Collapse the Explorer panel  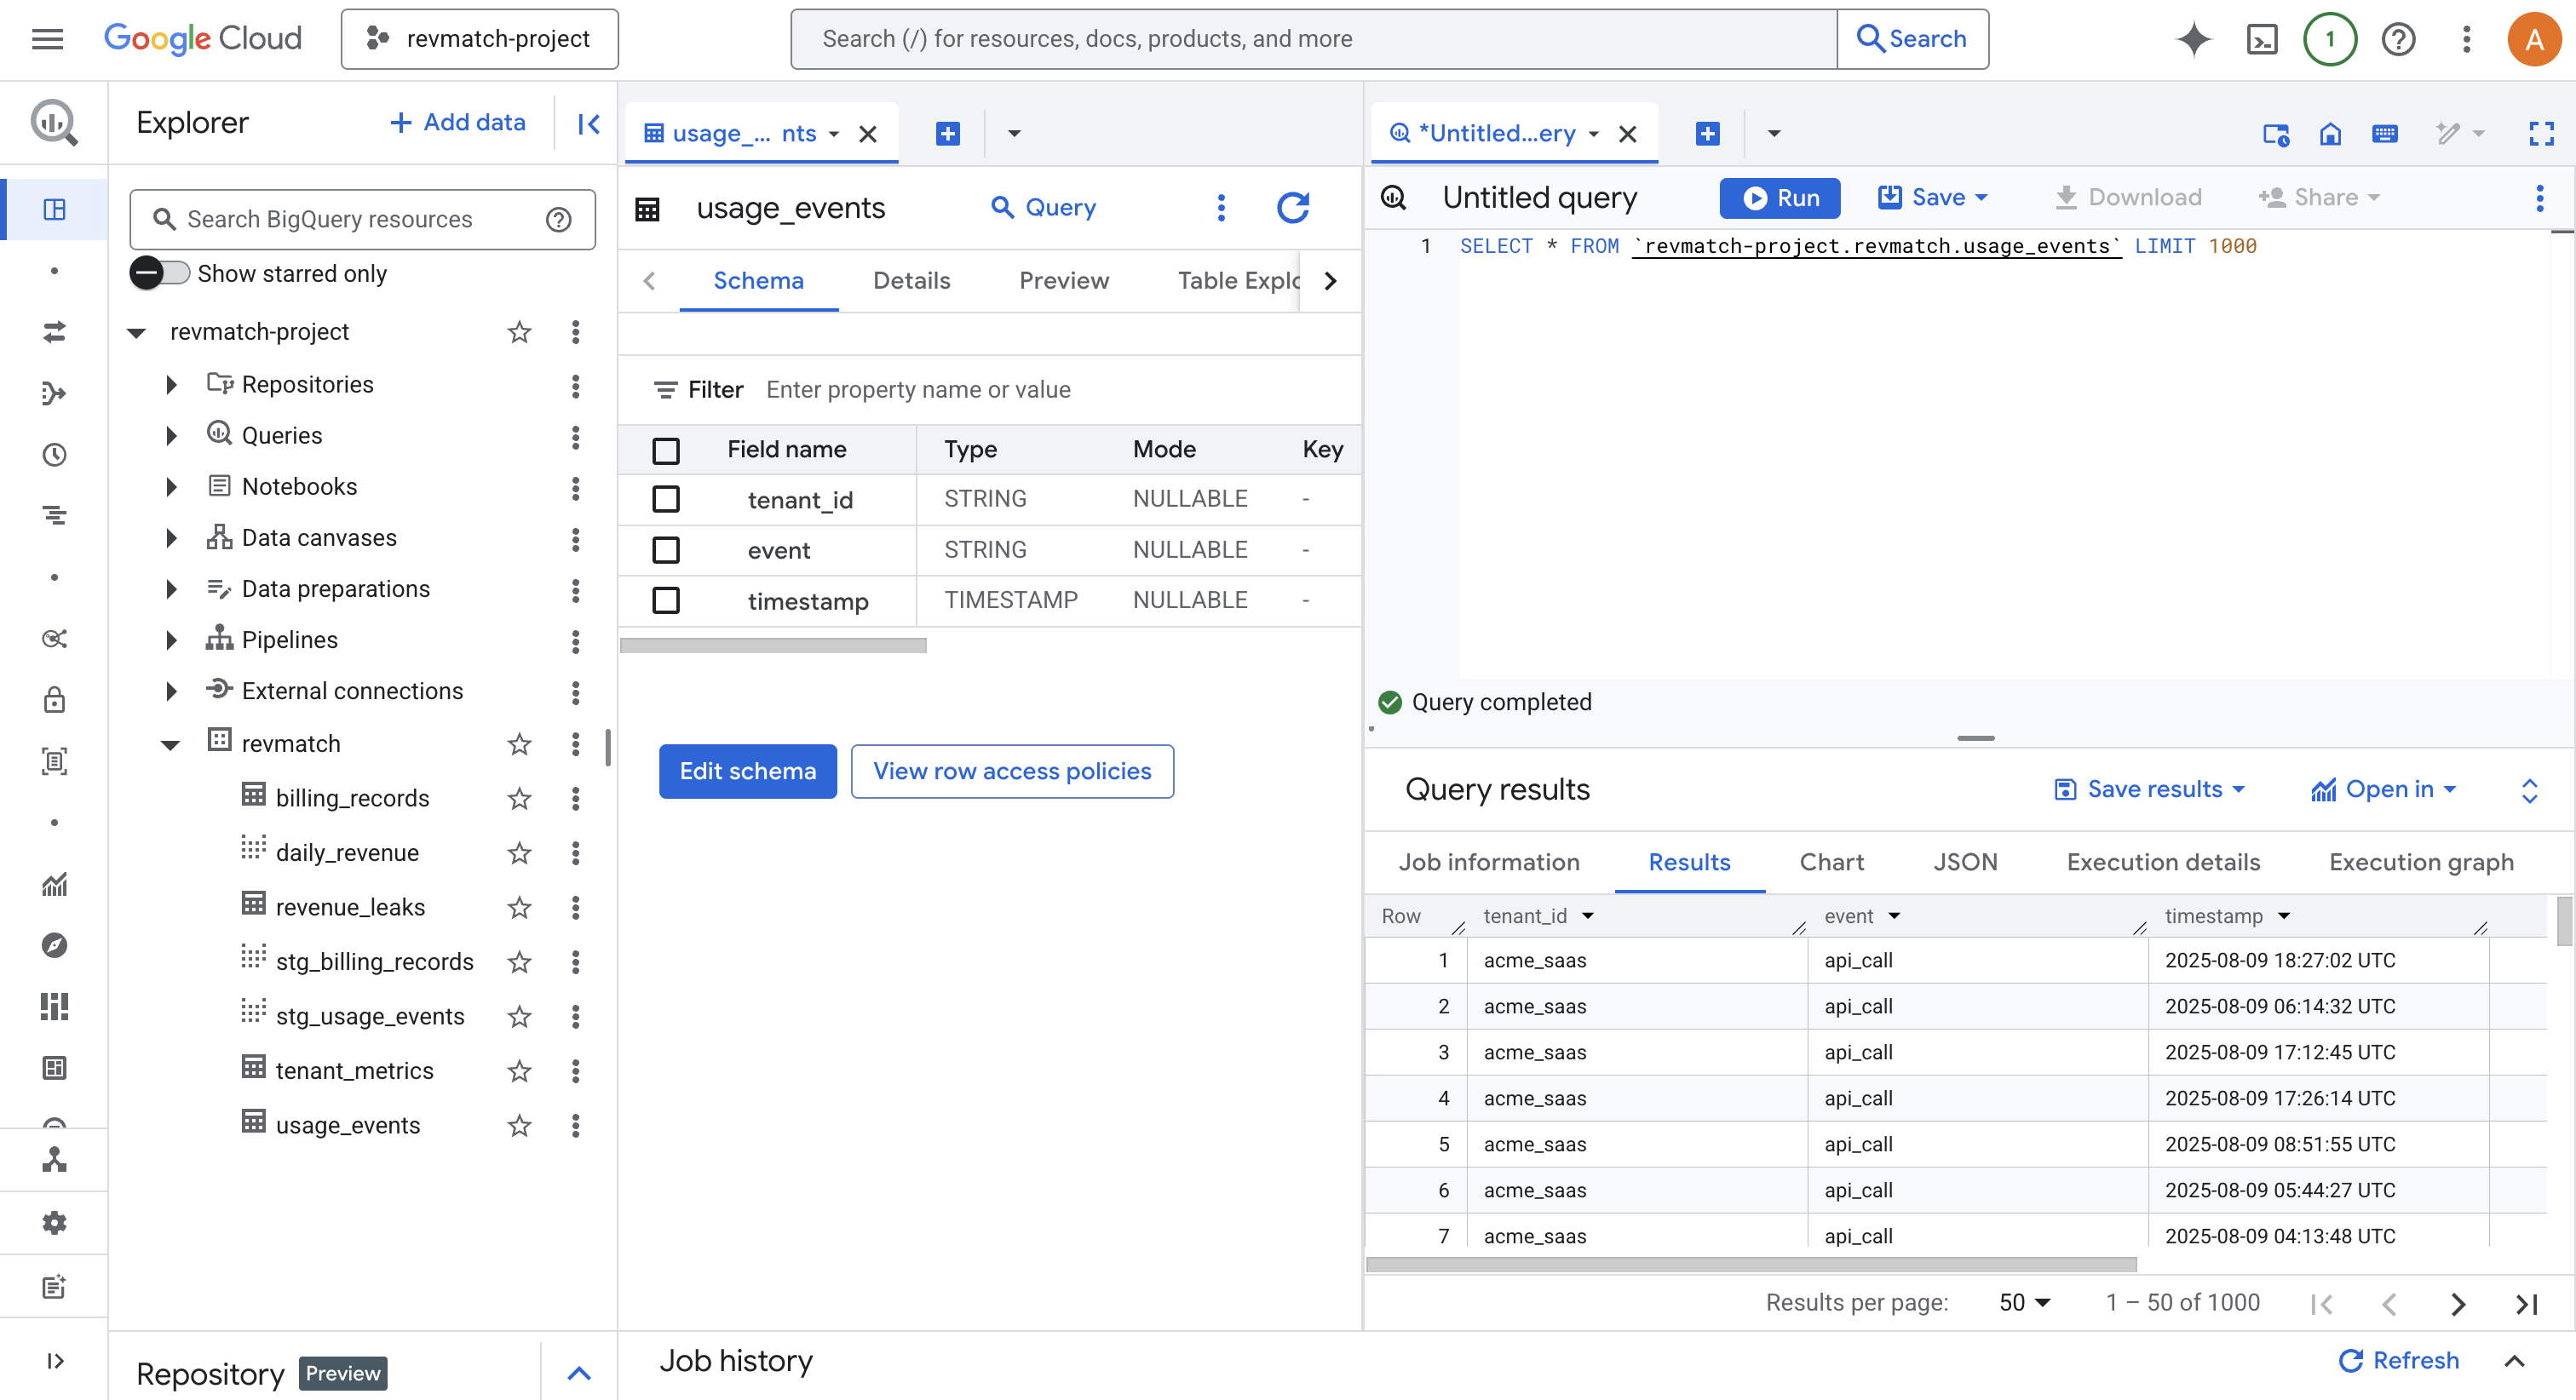point(589,124)
